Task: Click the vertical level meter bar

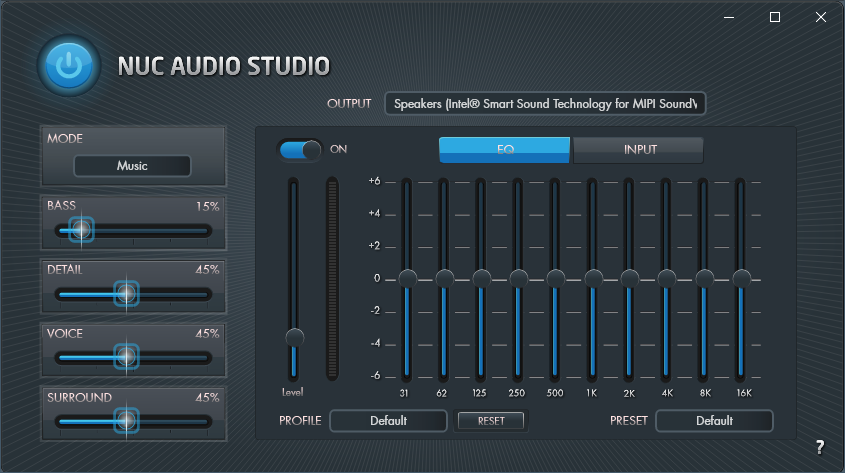Action: [x=333, y=279]
